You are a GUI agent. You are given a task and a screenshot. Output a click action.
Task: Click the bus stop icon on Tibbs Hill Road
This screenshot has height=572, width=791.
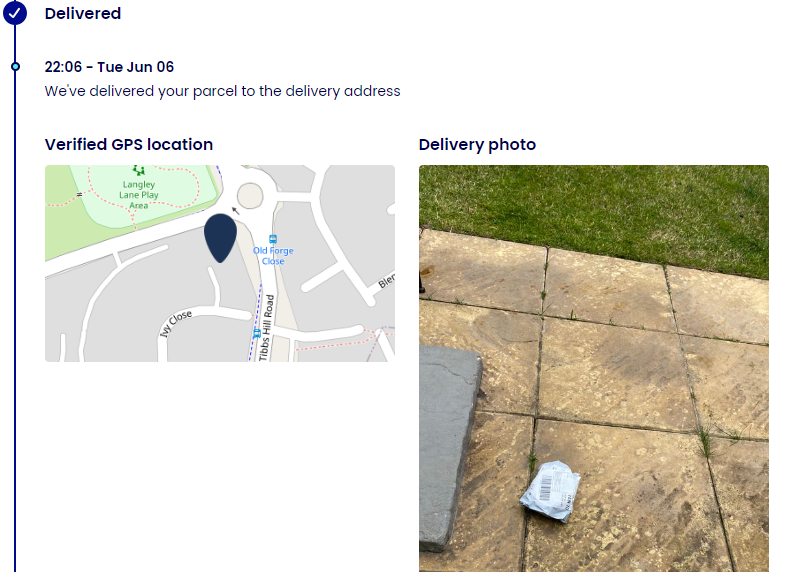pyautogui.click(x=257, y=333)
